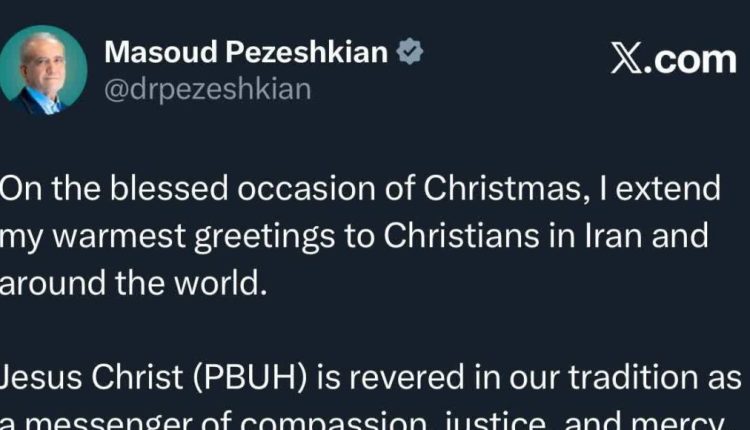This screenshot has width=750, height=430.
Task: Open the Masoud Pezeshkian display name
Action: [x=245, y=53]
